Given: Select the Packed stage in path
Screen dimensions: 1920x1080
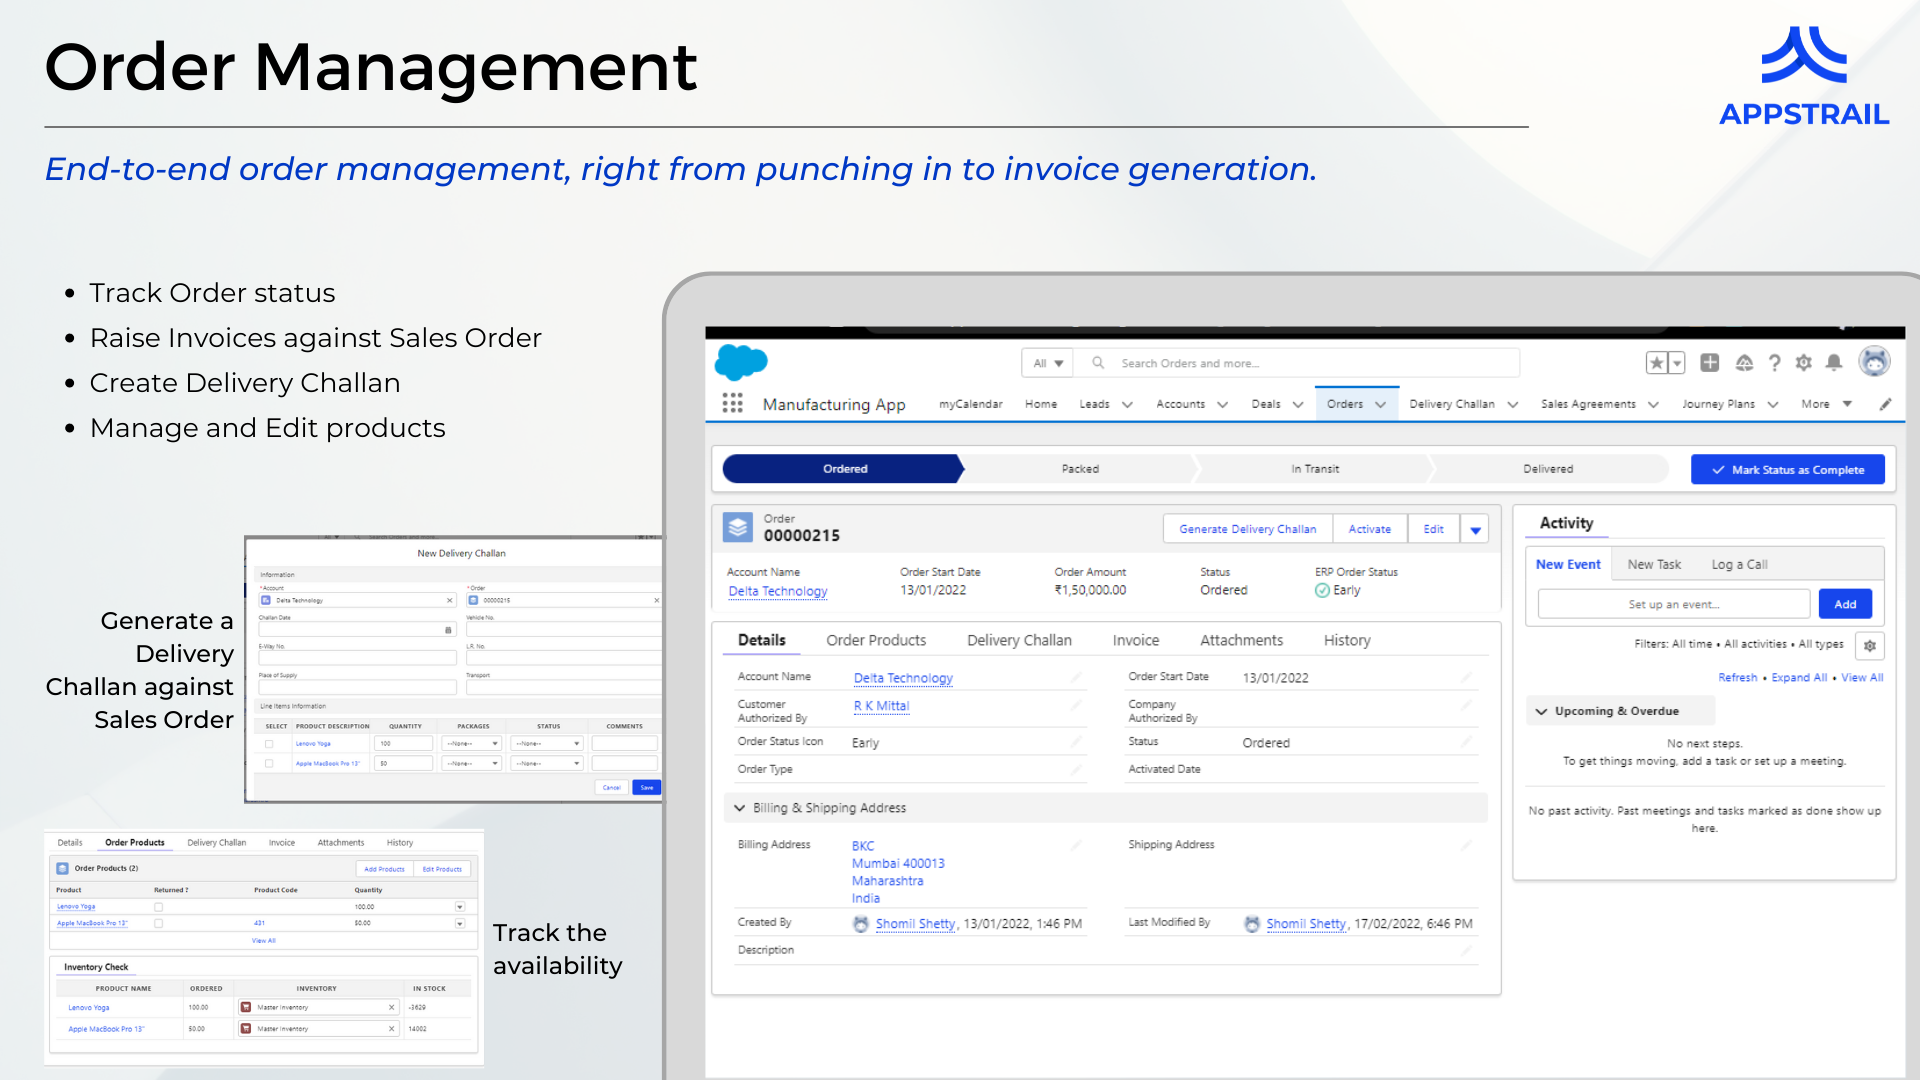Looking at the screenshot, I should click(1080, 469).
